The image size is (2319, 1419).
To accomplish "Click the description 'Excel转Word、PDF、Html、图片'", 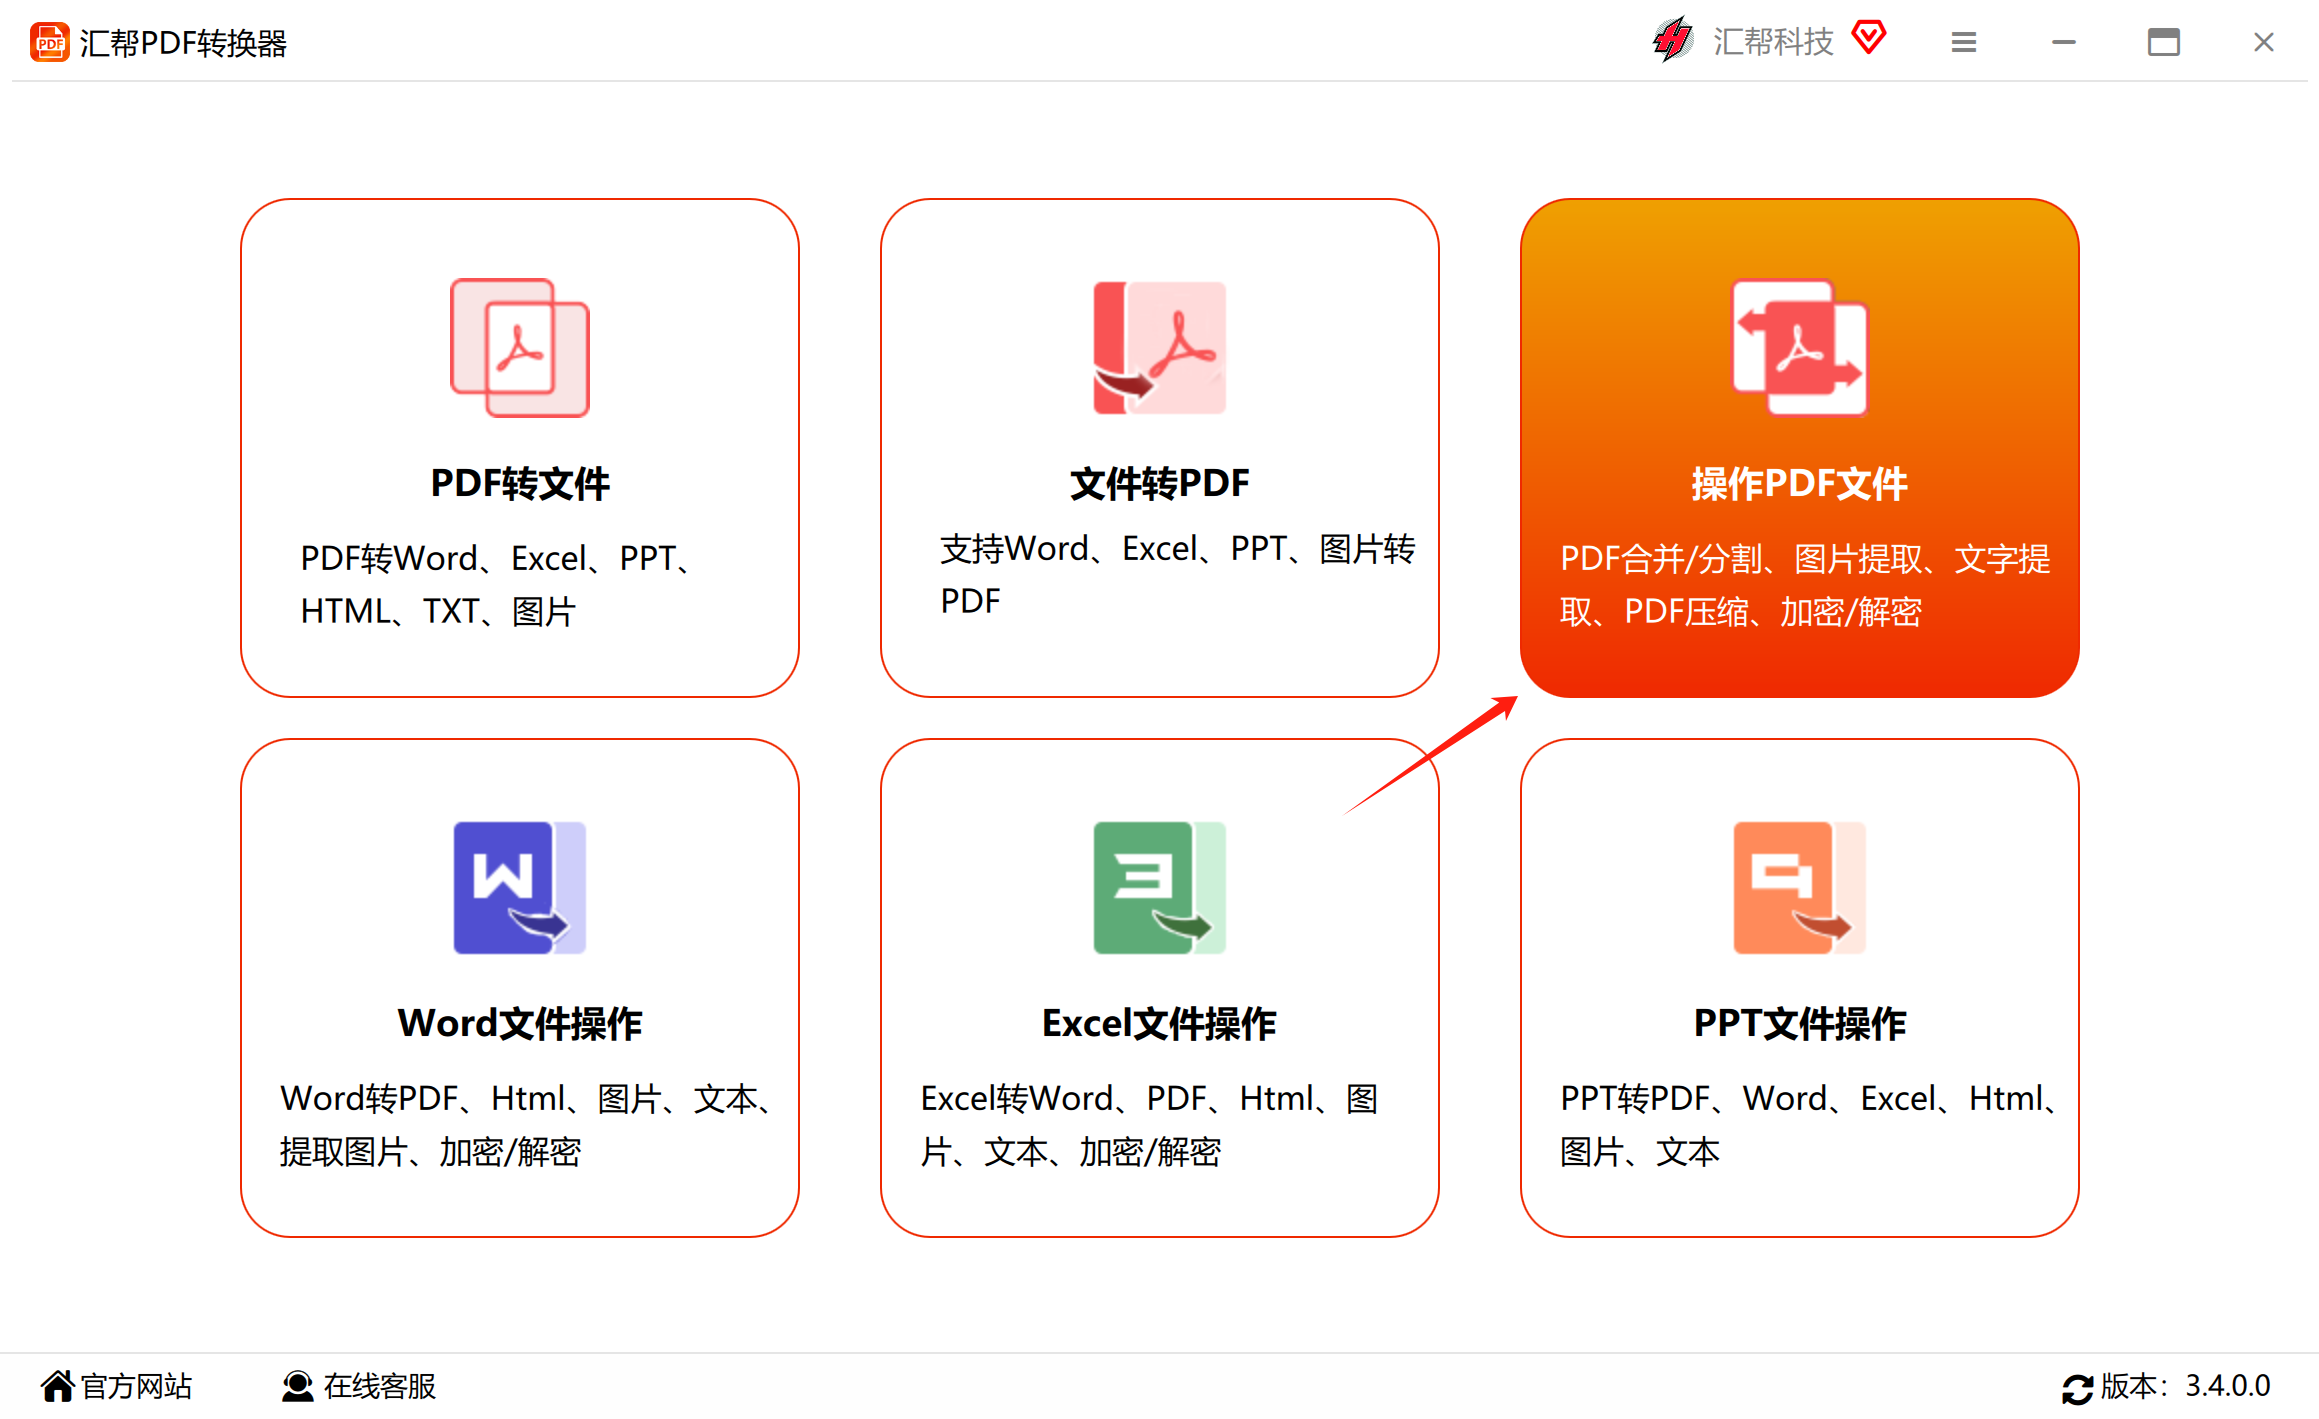I will tap(1150, 1125).
